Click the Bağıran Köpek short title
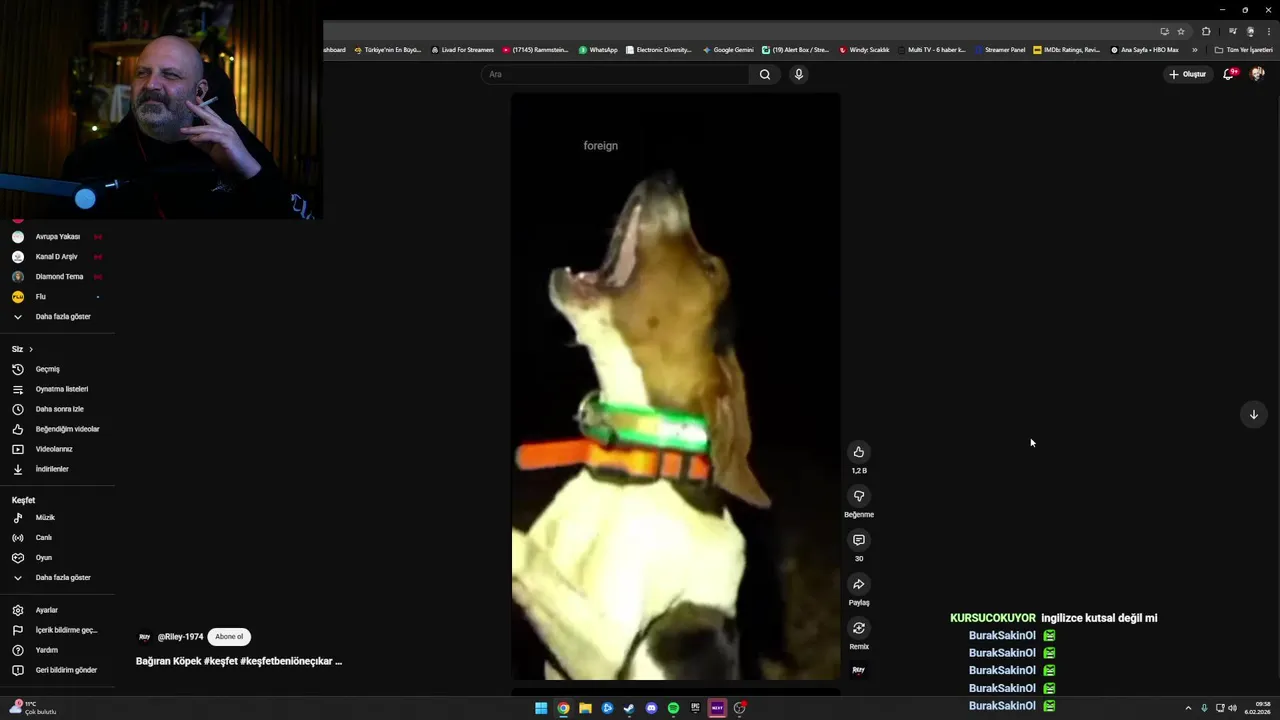 [239, 661]
